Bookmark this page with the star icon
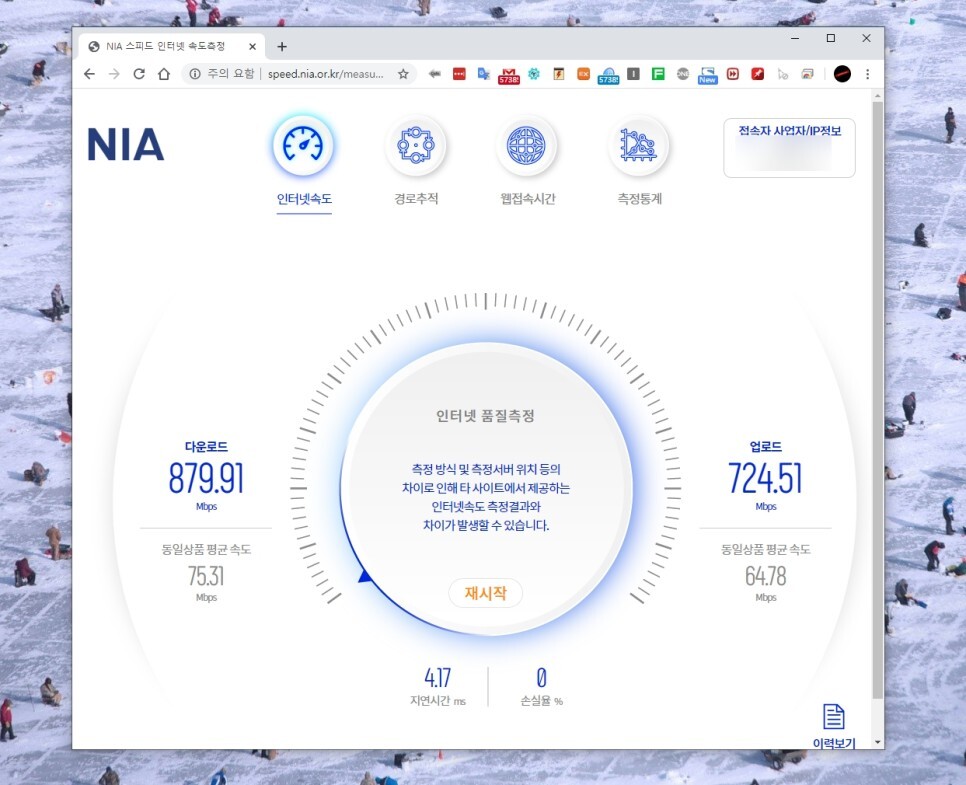Image resolution: width=966 pixels, height=785 pixels. (x=403, y=74)
